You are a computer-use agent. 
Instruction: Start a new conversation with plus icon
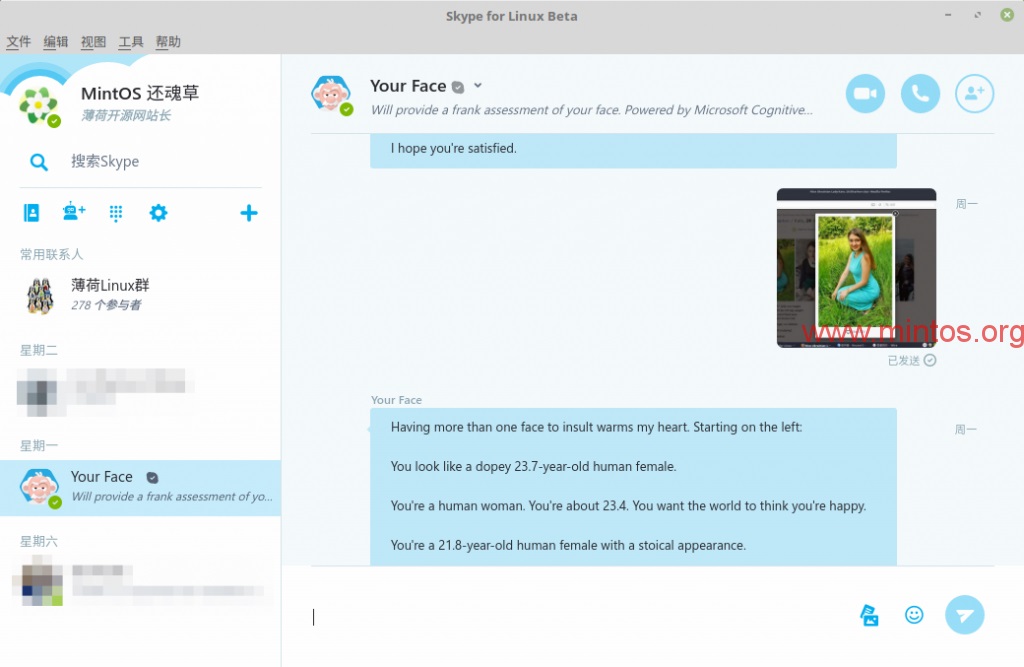pyautogui.click(x=249, y=212)
